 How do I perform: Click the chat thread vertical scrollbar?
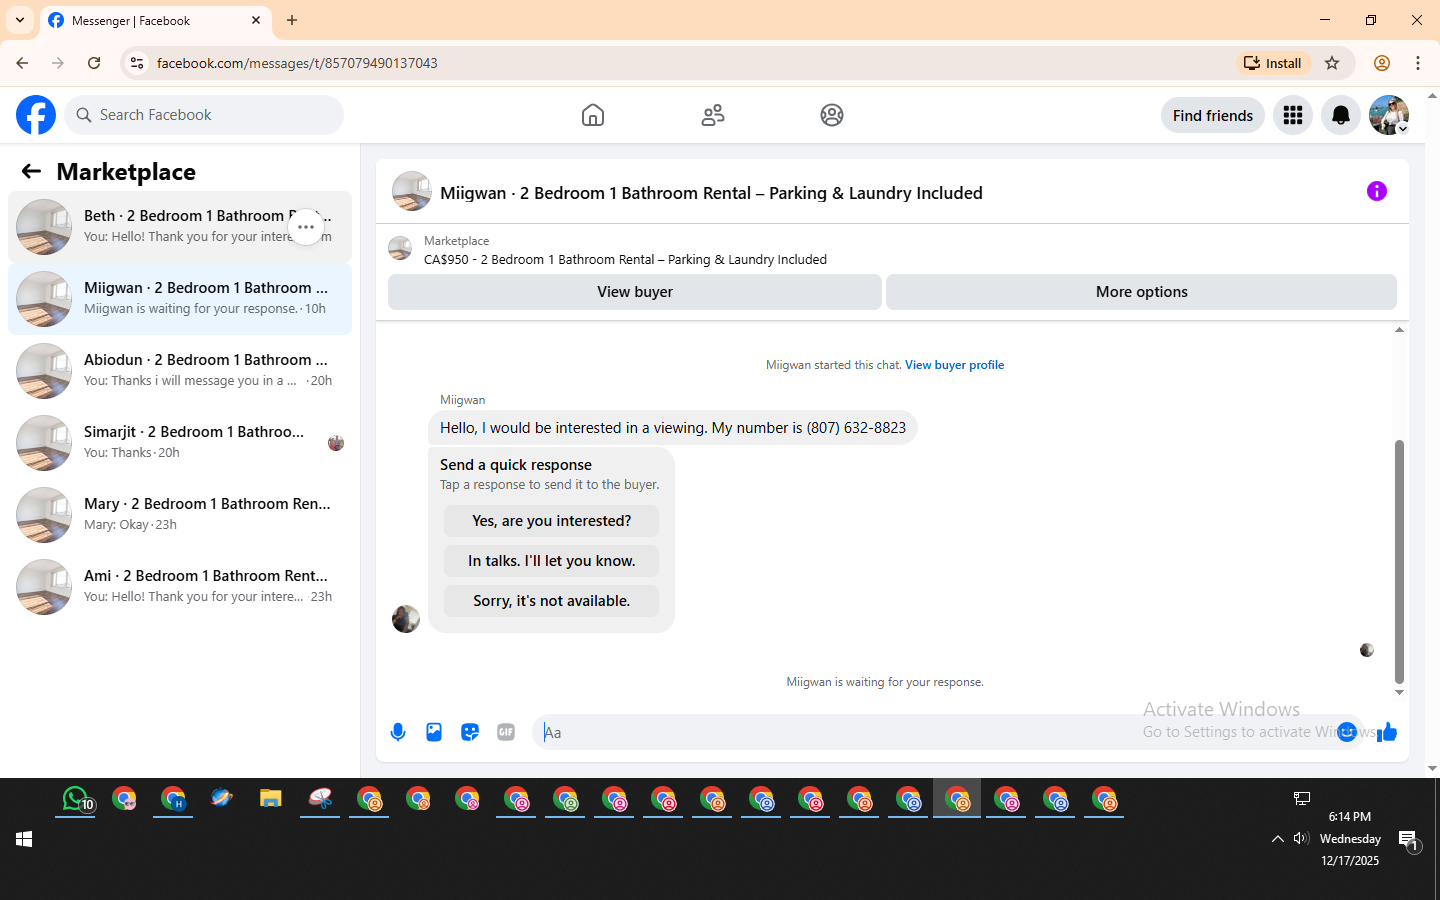tap(1399, 560)
